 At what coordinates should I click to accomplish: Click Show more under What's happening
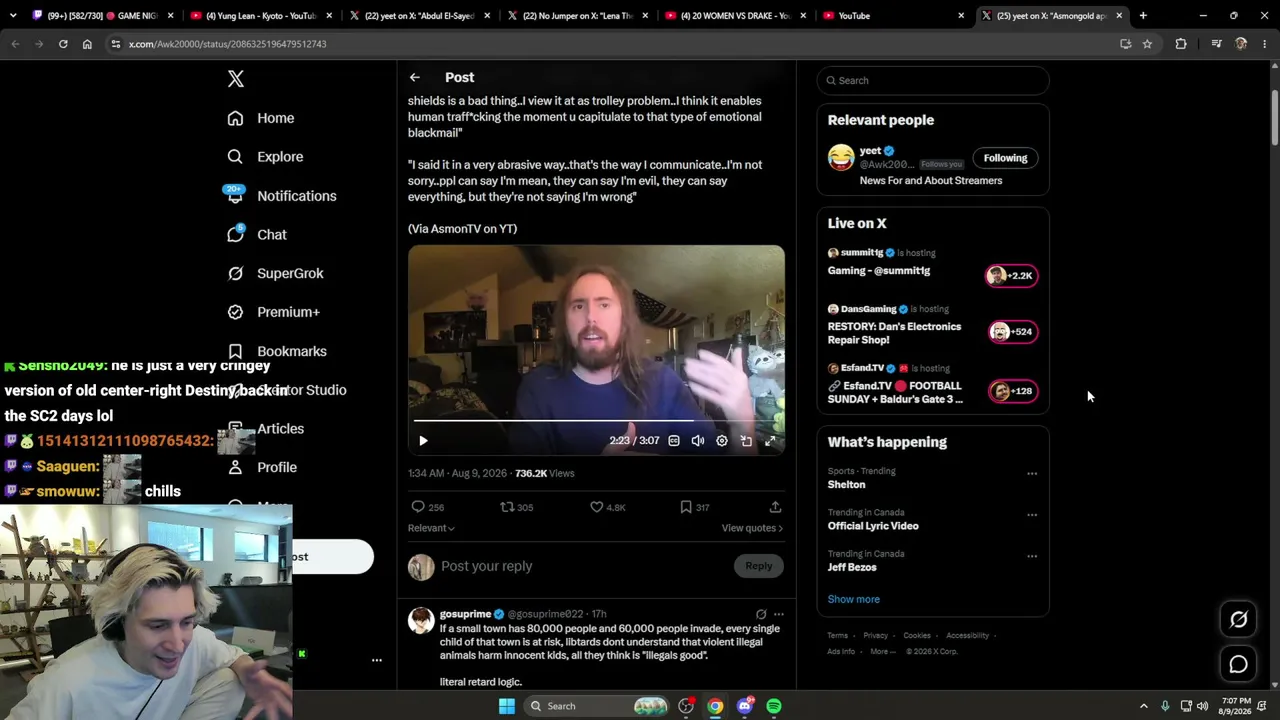point(854,599)
